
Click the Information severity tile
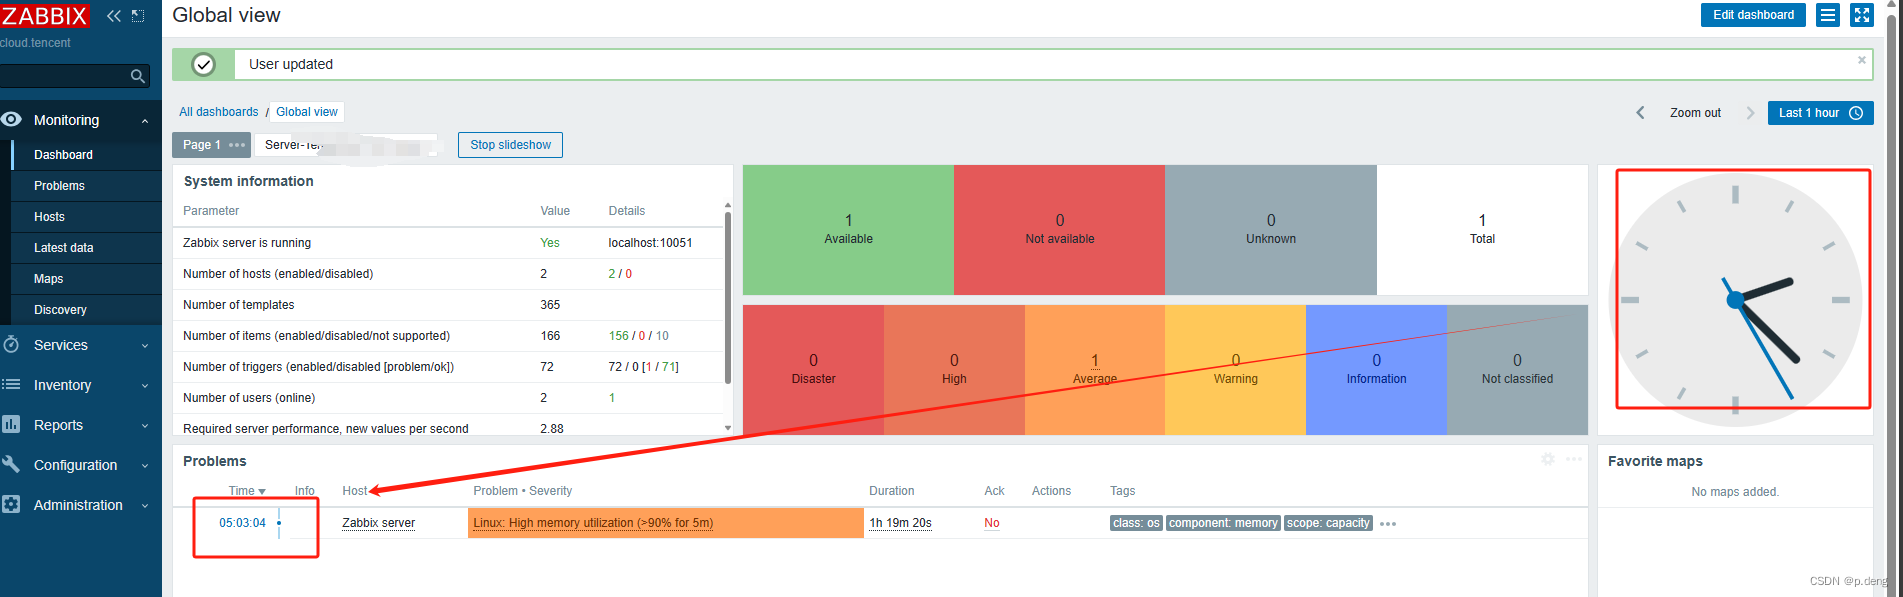(1376, 370)
